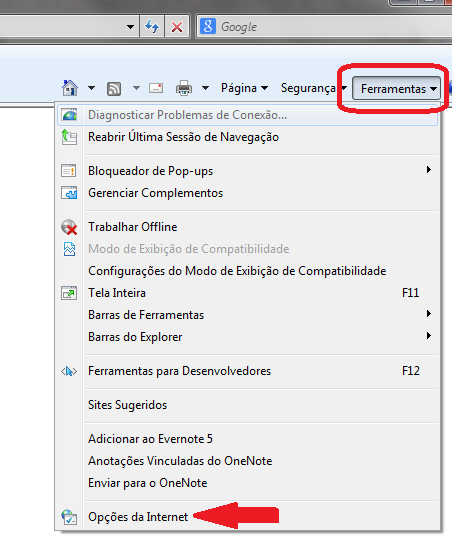This screenshot has width=452, height=543.
Task: Select Ferramentas para Desenvolvedores
Action: coord(248,371)
